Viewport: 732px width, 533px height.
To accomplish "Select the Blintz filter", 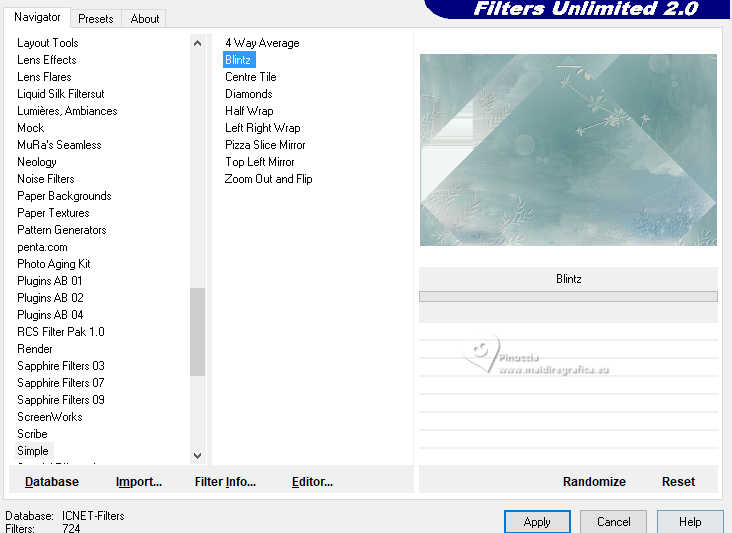I will pyautogui.click(x=238, y=60).
